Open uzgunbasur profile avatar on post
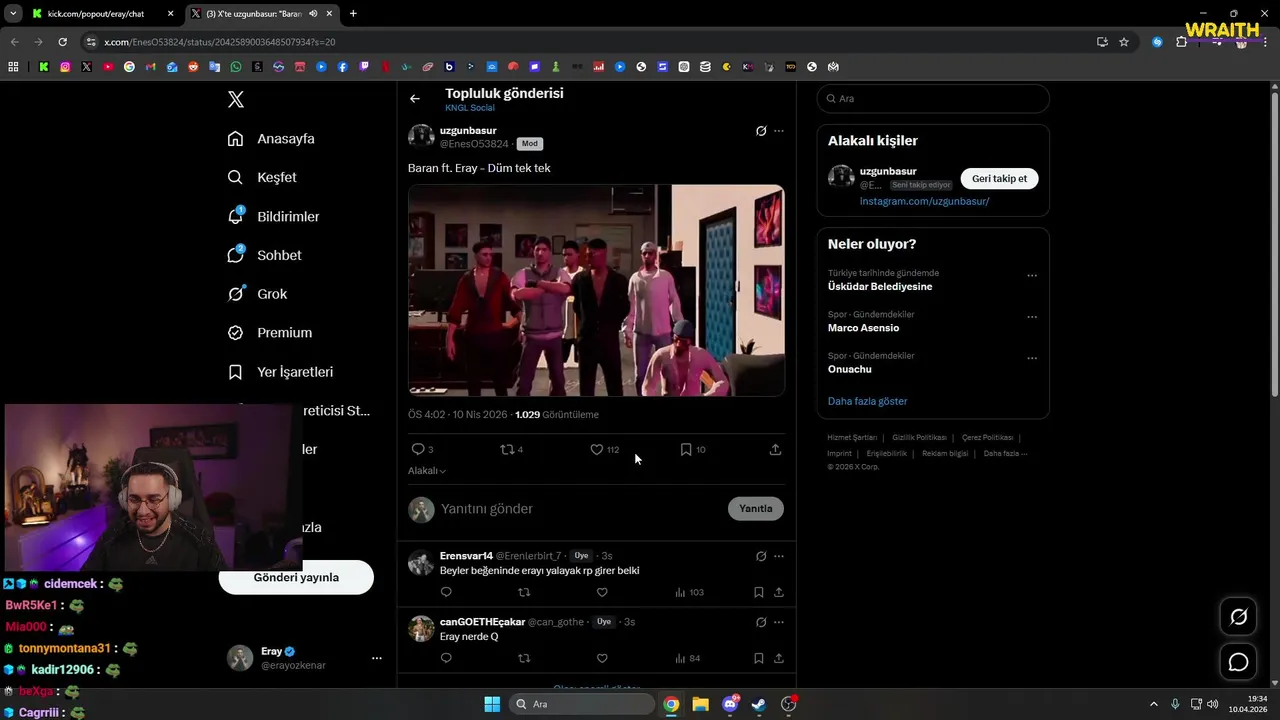 tap(421, 137)
